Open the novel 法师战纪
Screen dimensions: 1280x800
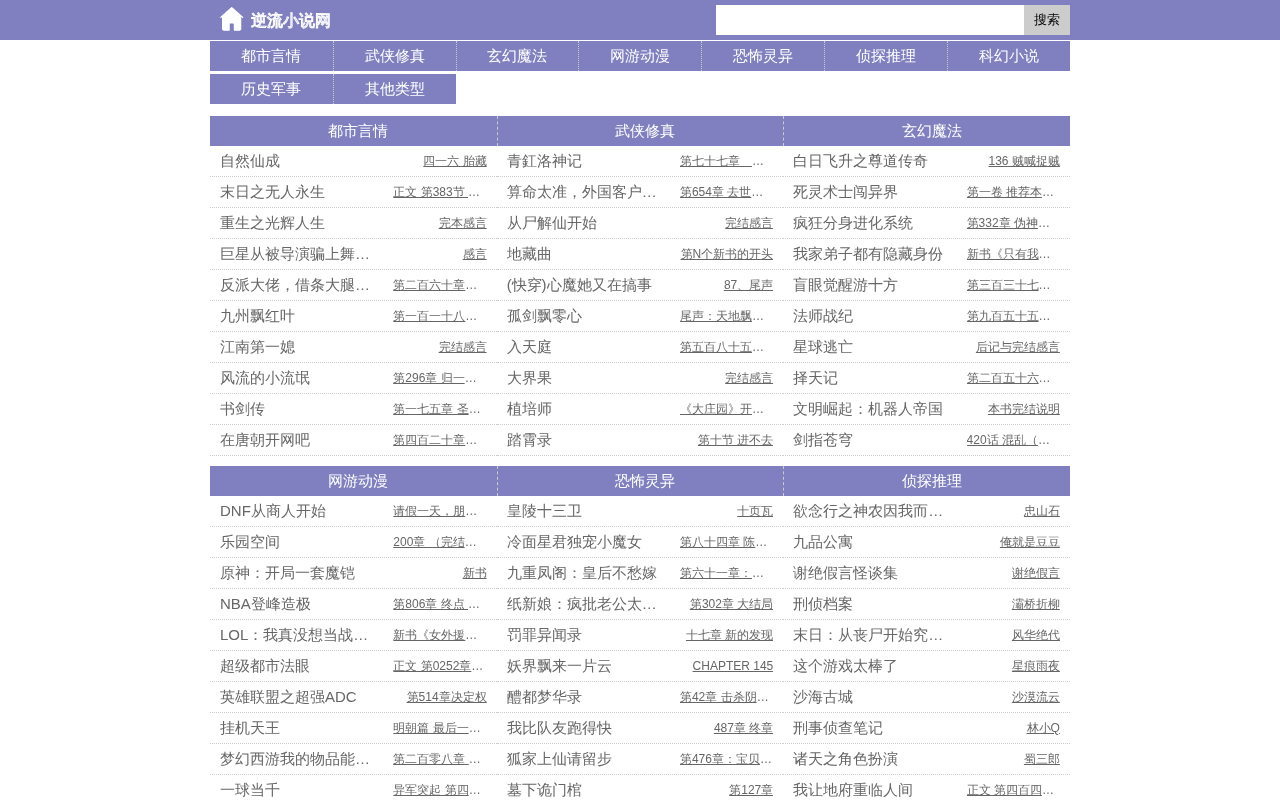[x=823, y=316]
